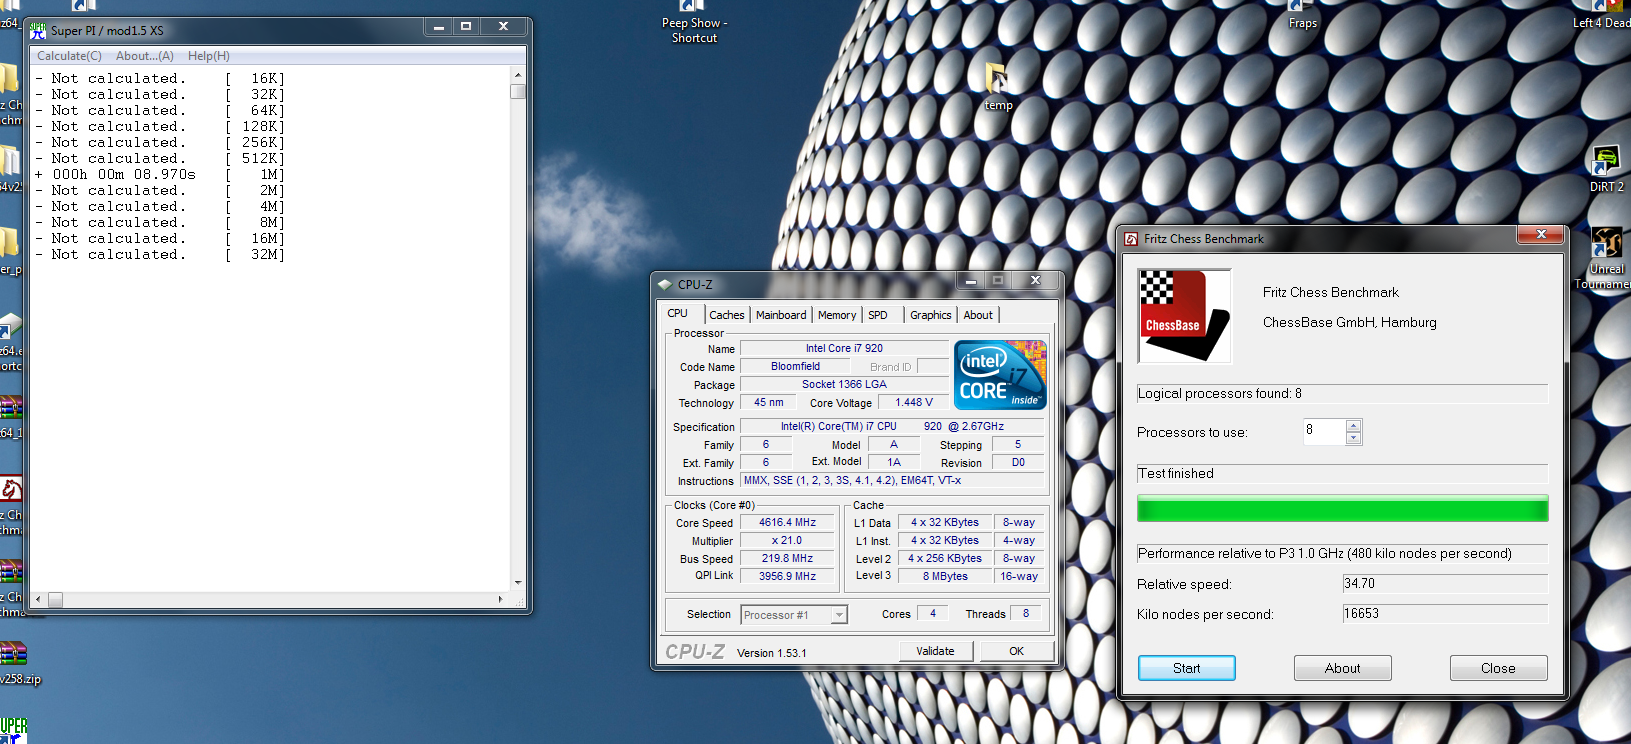Switch to the Memory tab in CPU-Z
Image resolution: width=1631 pixels, height=744 pixels.
837,315
